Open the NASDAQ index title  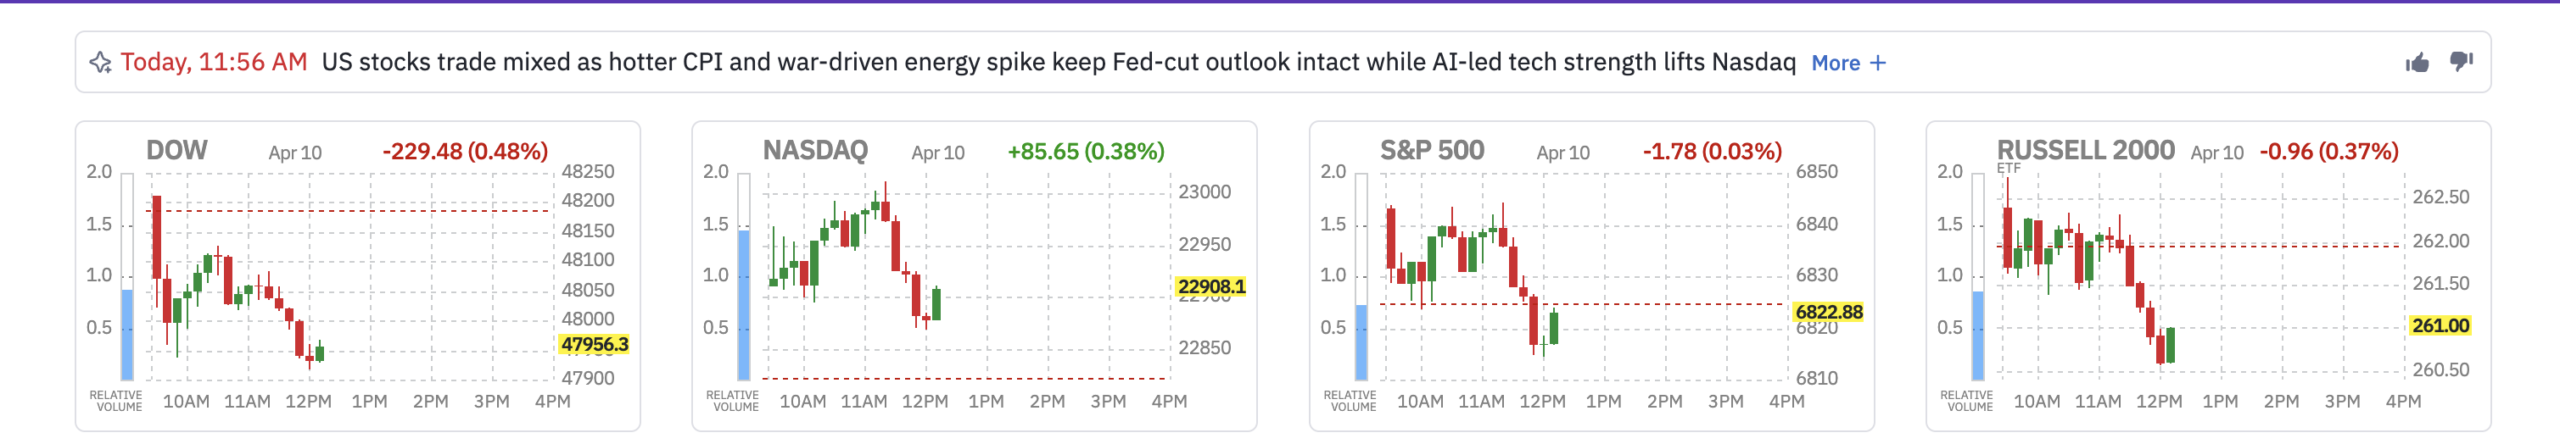coord(815,151)
